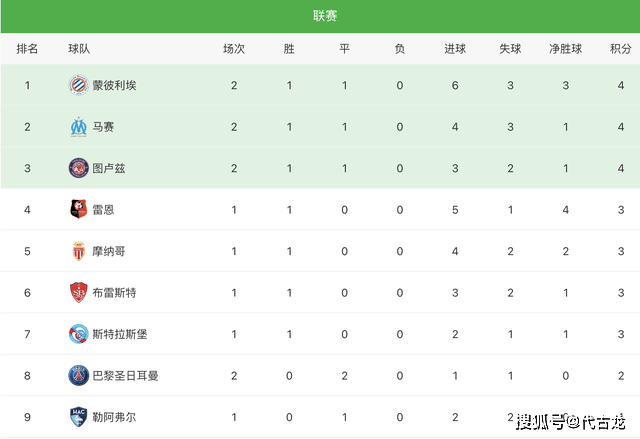Click the 净胜球 column header
The image size is (640, 439).
pyautogui.click(x=565, y=49)
